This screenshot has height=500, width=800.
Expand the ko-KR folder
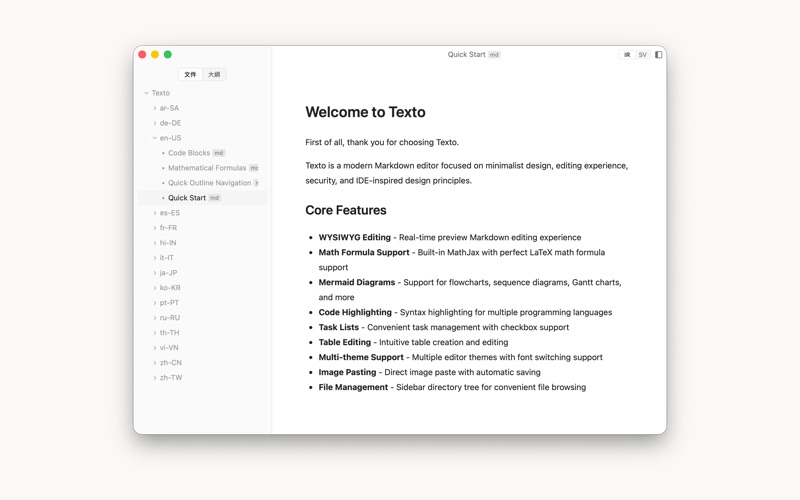[x=155, y=288]
